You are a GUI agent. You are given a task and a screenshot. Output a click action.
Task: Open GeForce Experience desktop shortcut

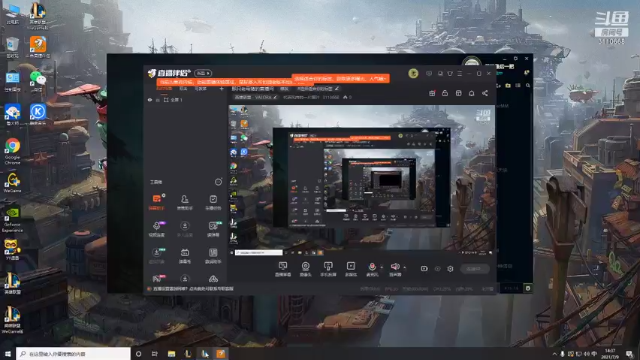coord(12,219)
